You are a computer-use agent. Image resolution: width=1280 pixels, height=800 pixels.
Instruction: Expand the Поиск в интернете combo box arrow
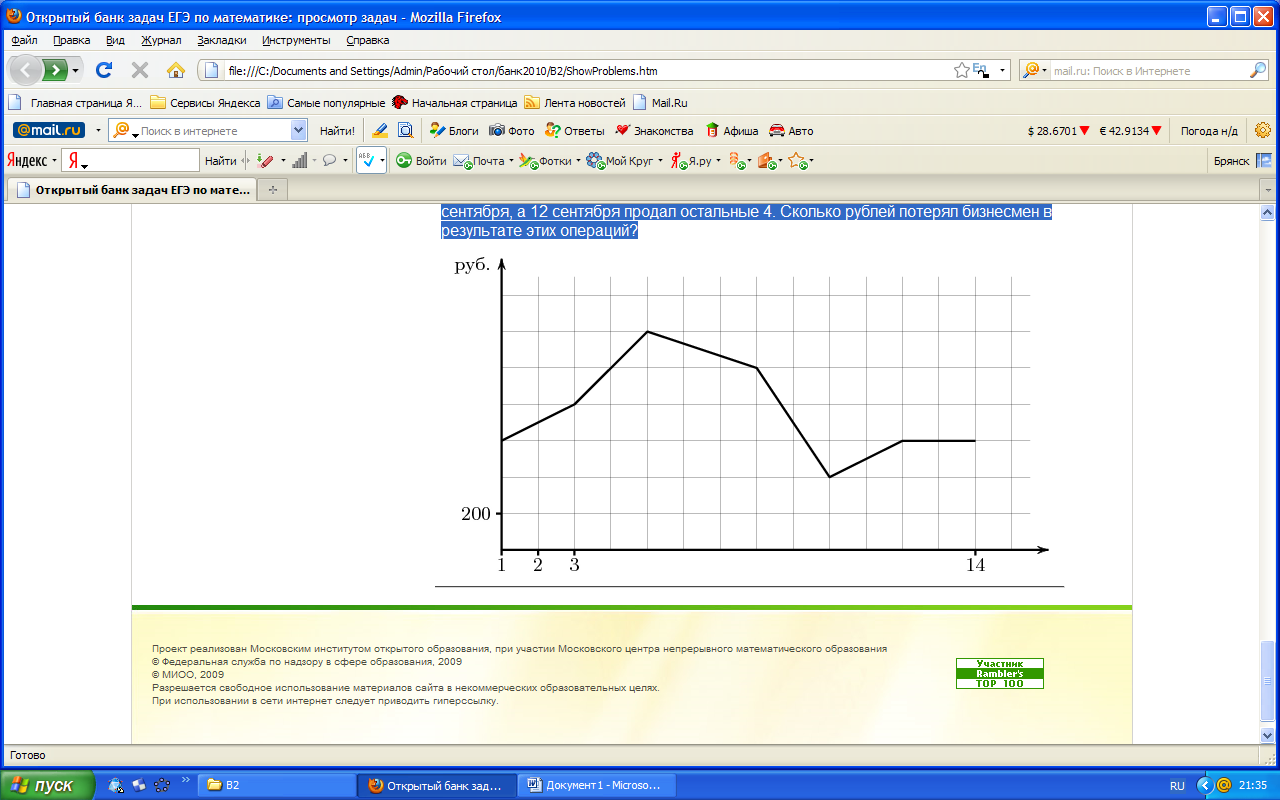click(298, 130)
